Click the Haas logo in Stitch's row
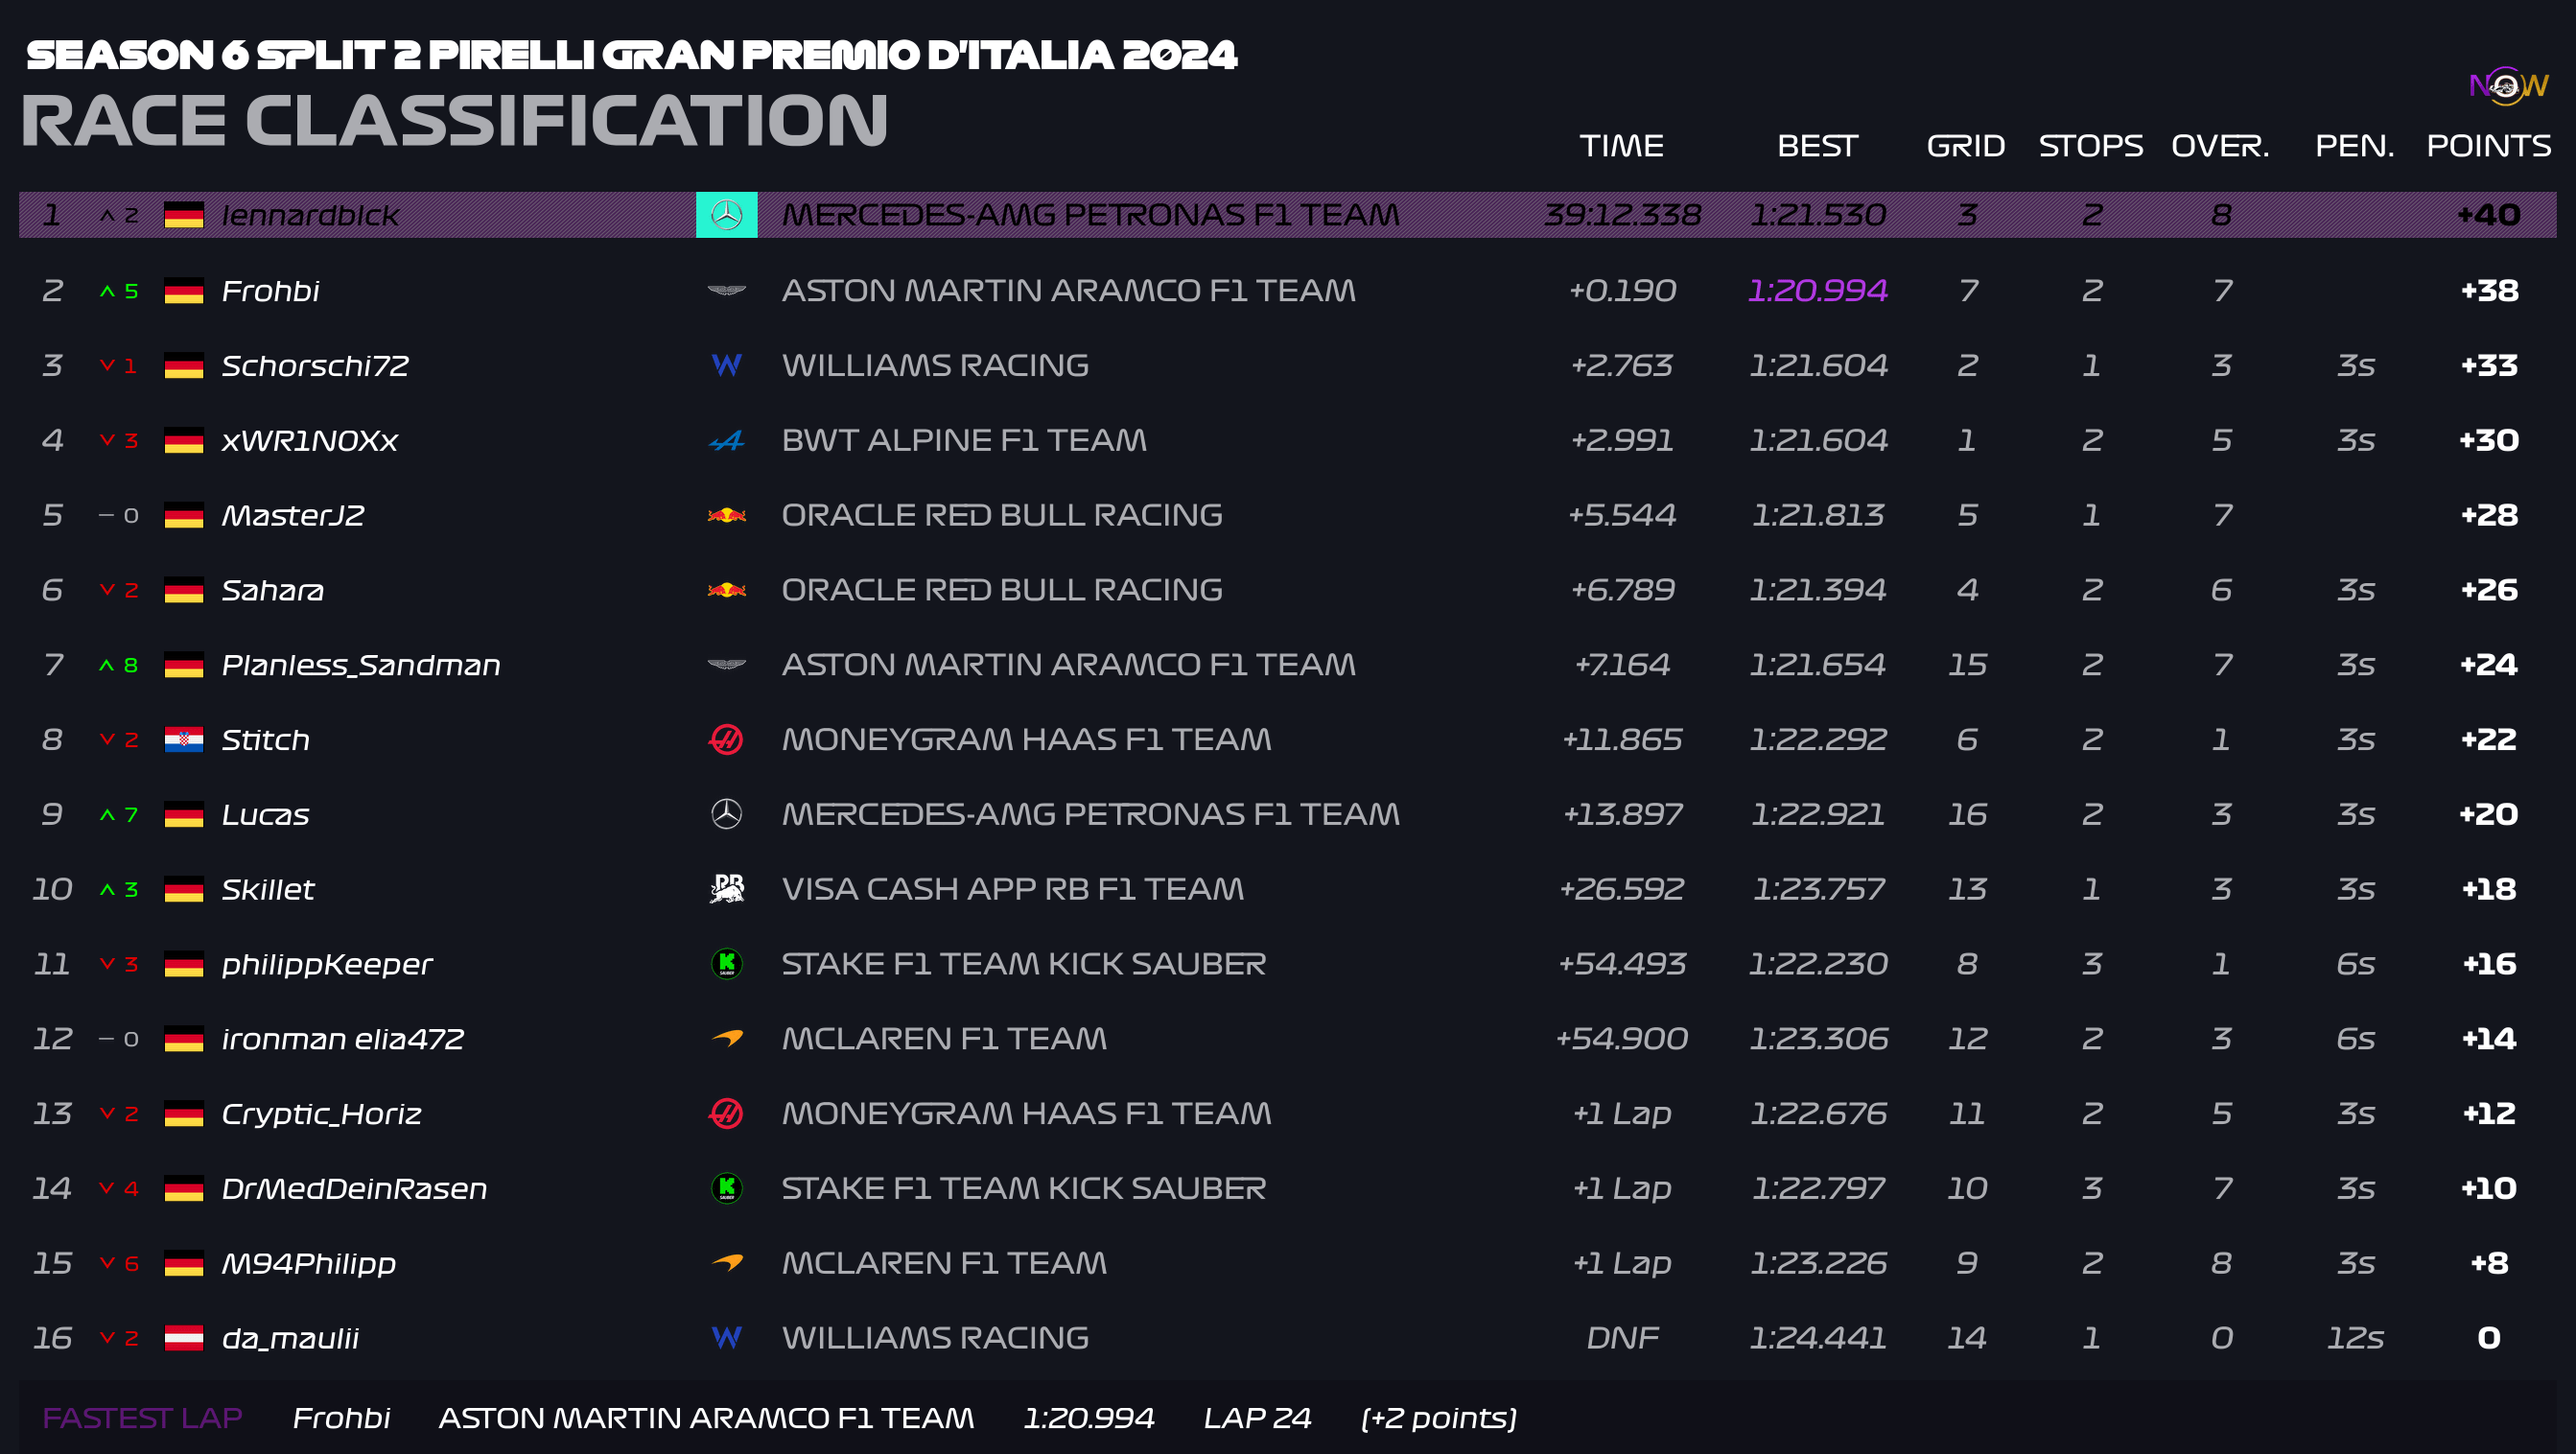 [726, 740]
